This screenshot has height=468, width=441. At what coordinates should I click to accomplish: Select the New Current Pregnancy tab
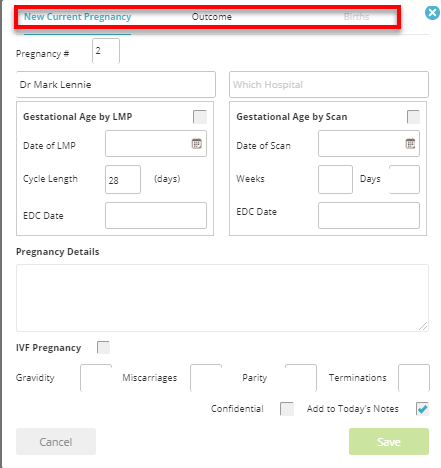tap(78, 17)
